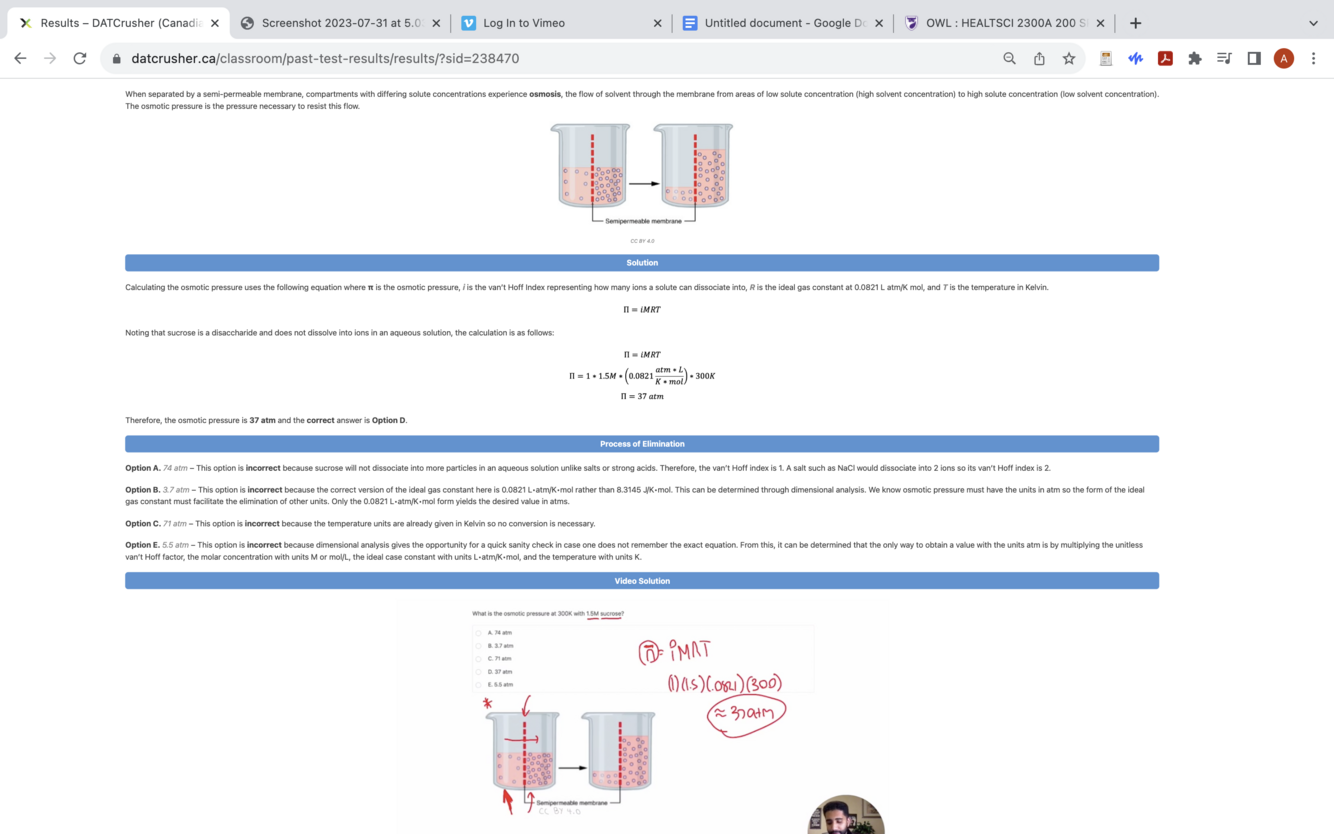Image resolution: width=1334 pixels, height=834 pixels.
Task: Click the bold word osmosis in description
Action: 545,94
